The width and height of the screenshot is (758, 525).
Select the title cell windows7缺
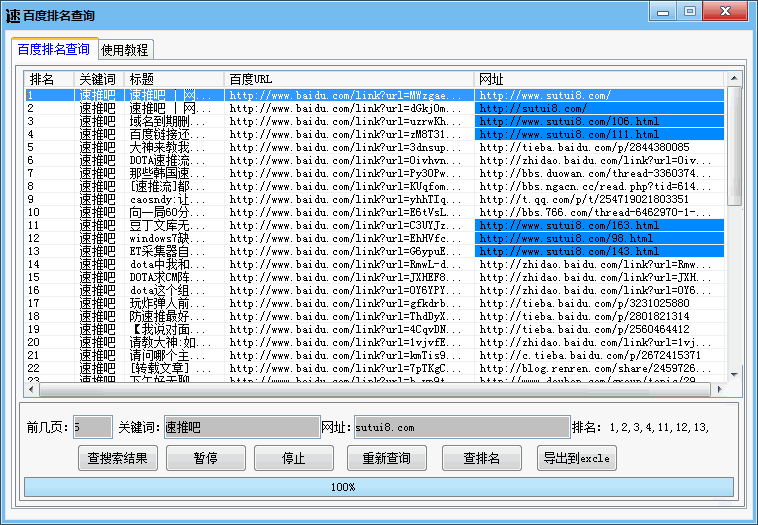point(174,238)
